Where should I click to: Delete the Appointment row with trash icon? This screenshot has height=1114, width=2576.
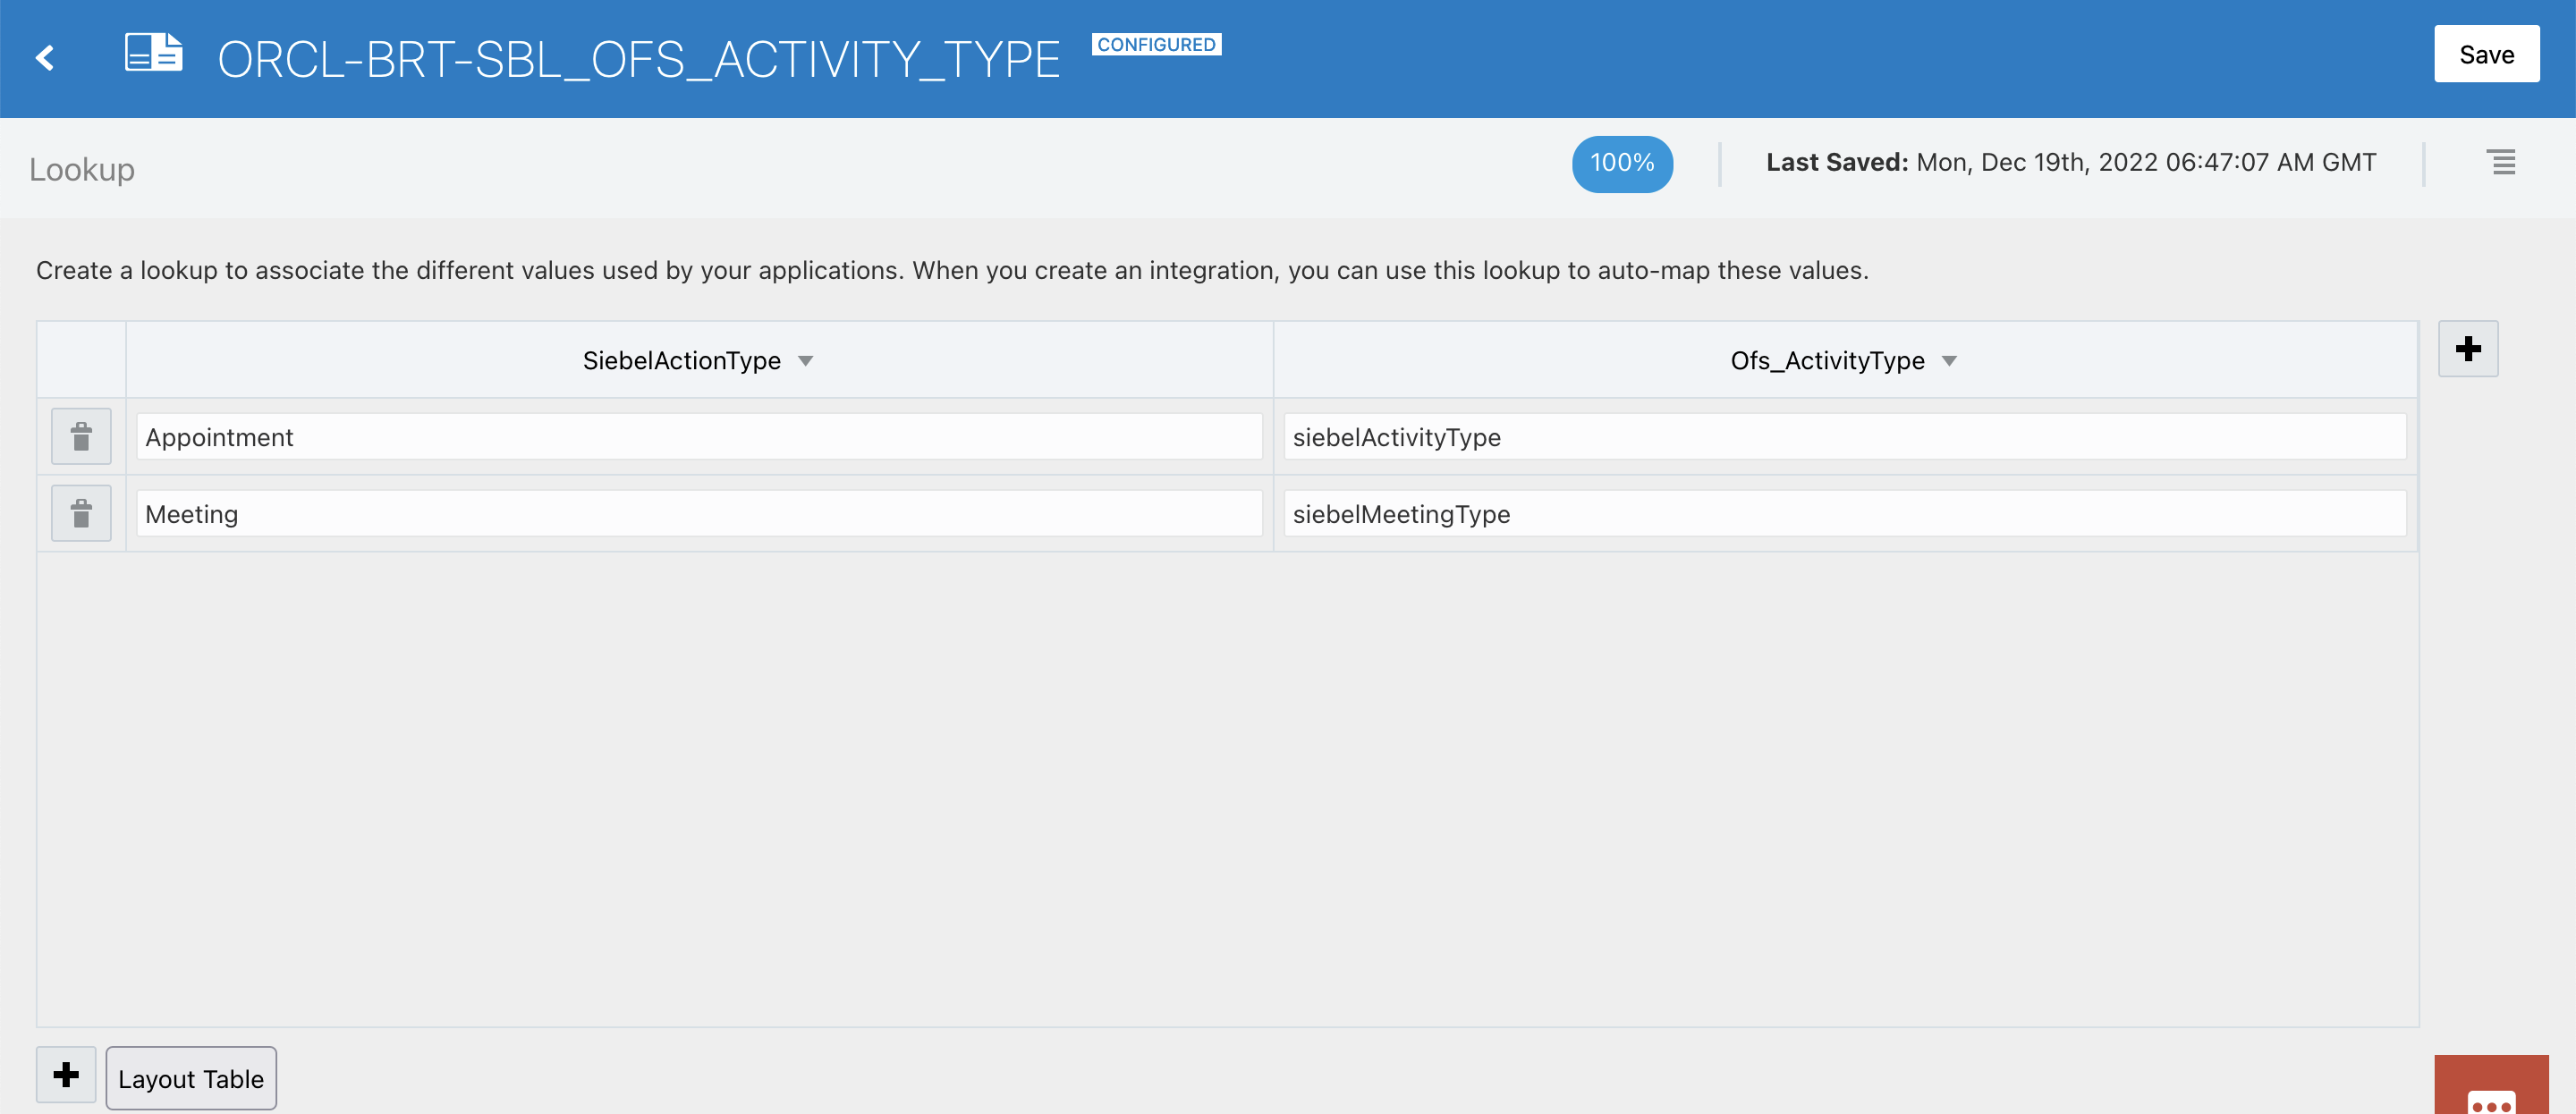pos(81,437)
